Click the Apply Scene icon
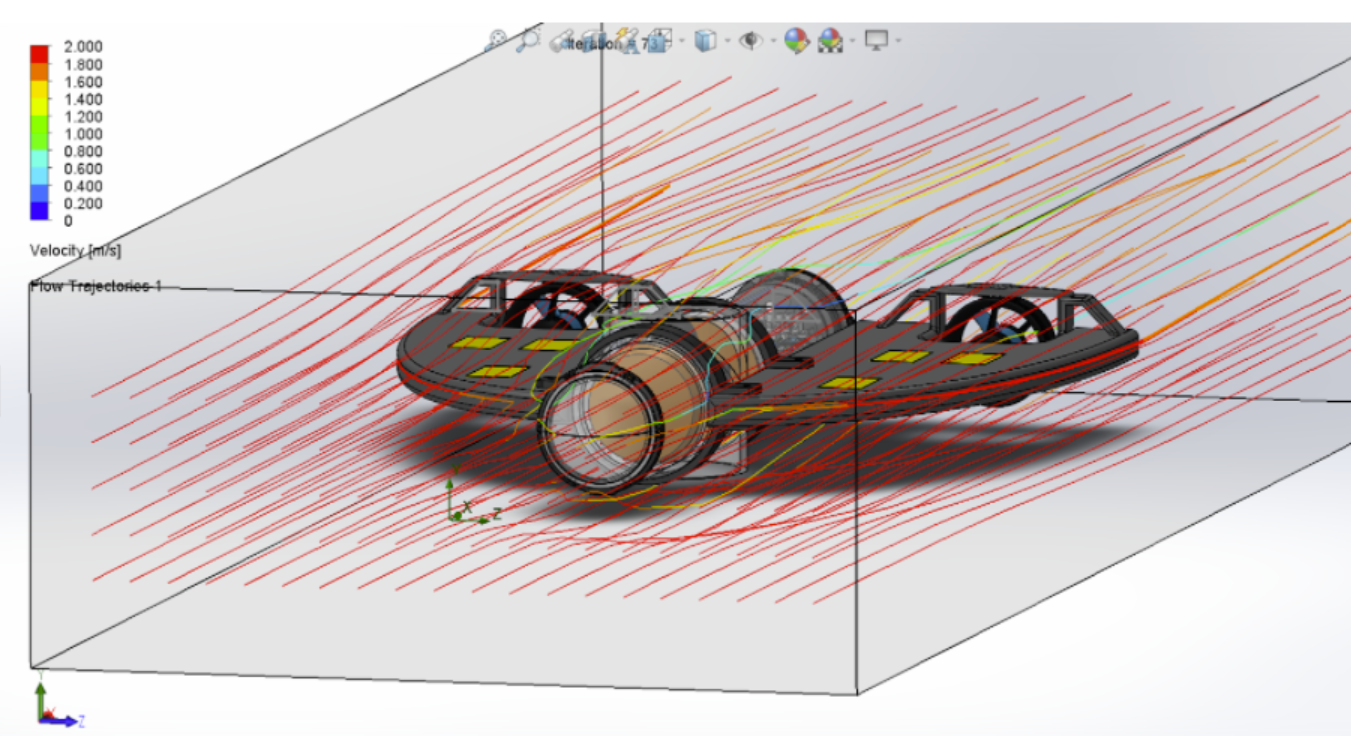The height and width of the screenshot is (736, 1351). pyautogui.click(x=830, y=41)
